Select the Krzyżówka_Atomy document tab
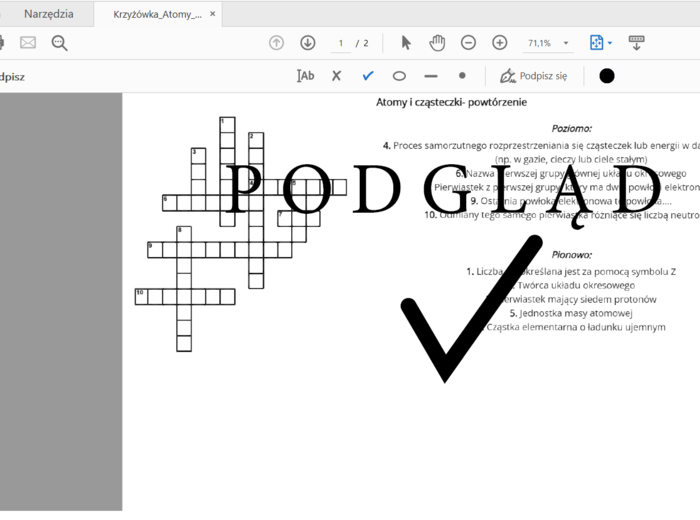The width and height of the screenshot is (700, 520). pyautogui.click(x=157, y=15)
